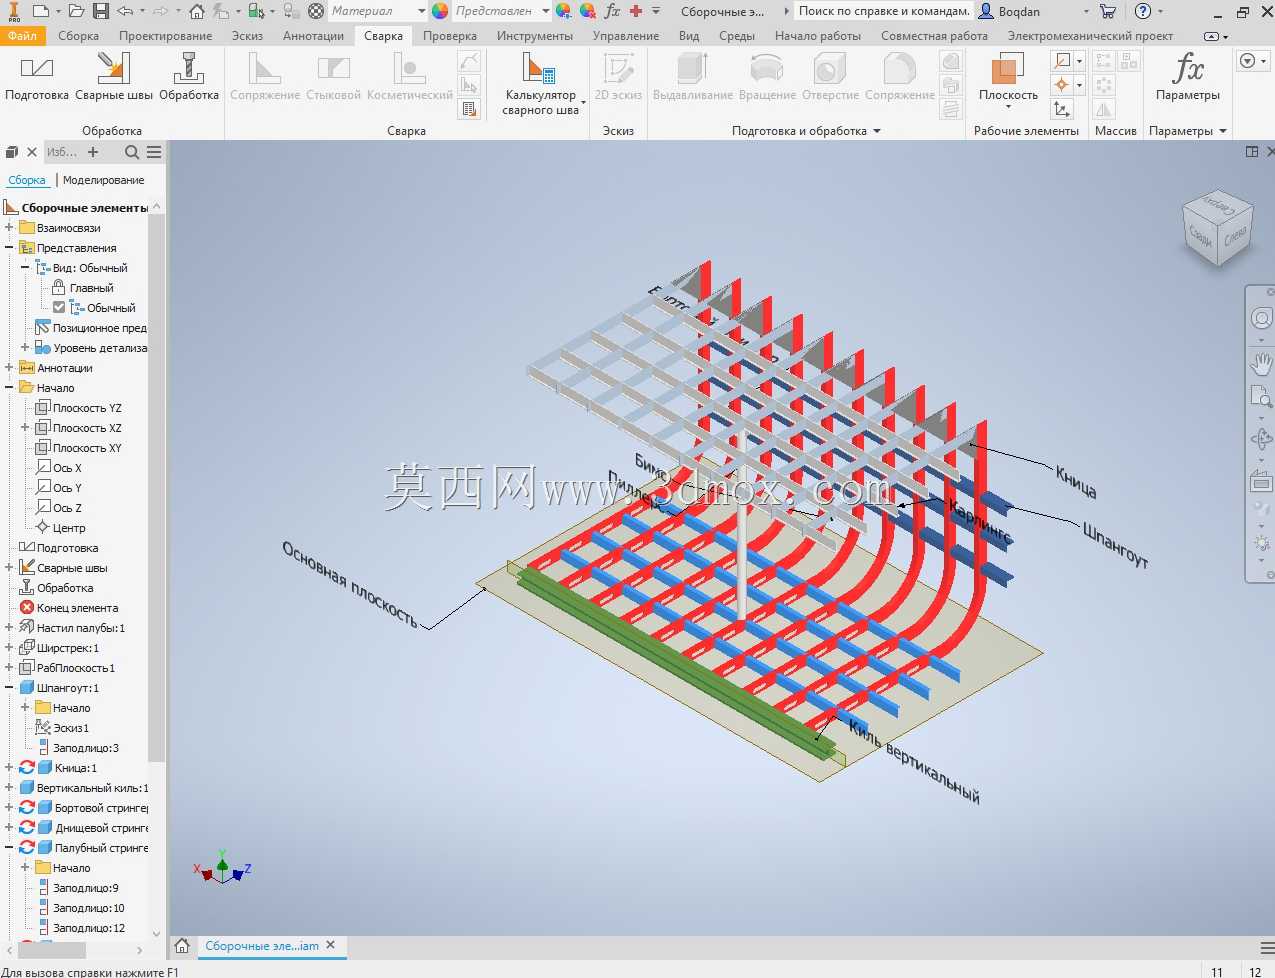Open Калькулятор сварного шва tool
Viewport: 1275px width, 978px height.
pos(540,85)
